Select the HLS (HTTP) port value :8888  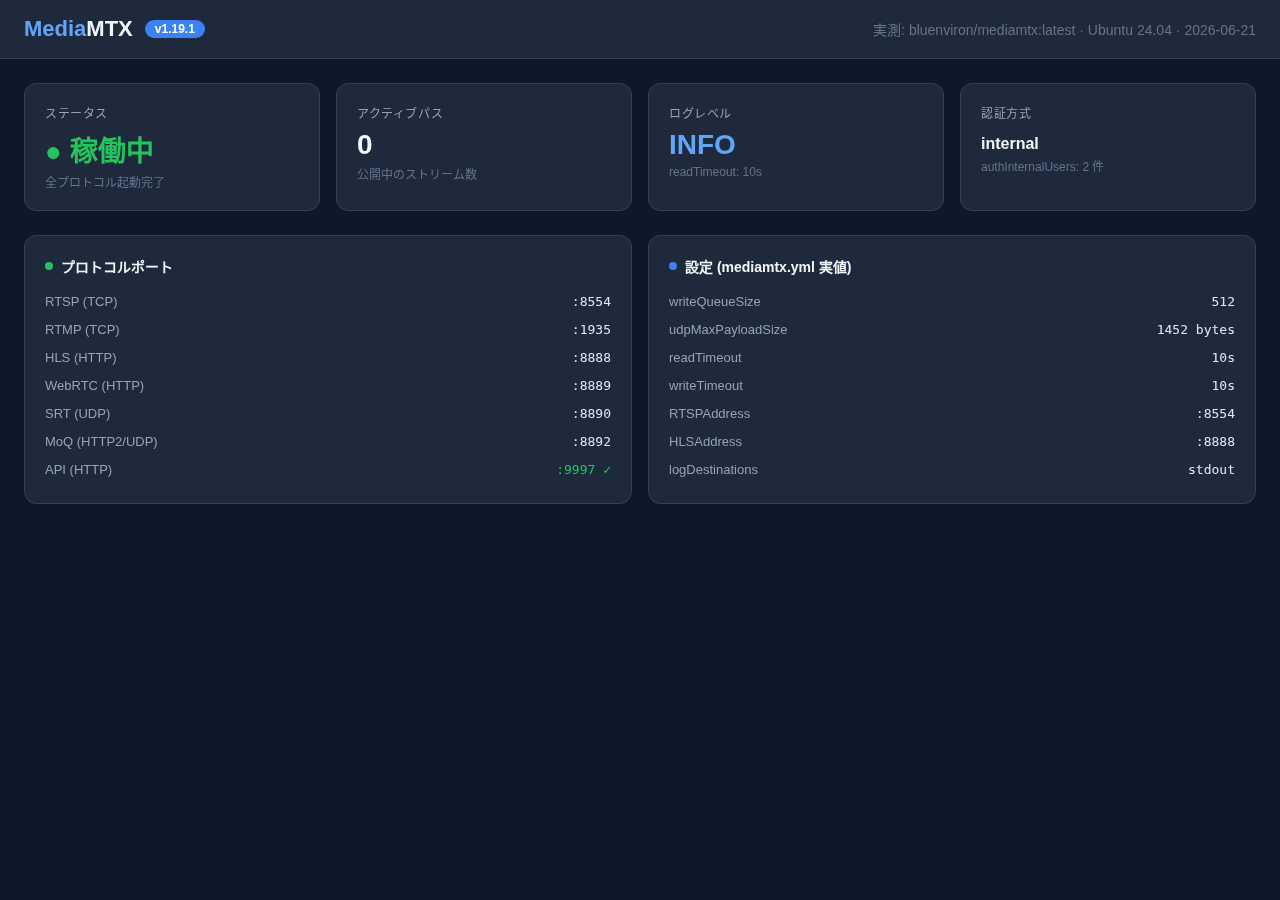click(591, 358)
